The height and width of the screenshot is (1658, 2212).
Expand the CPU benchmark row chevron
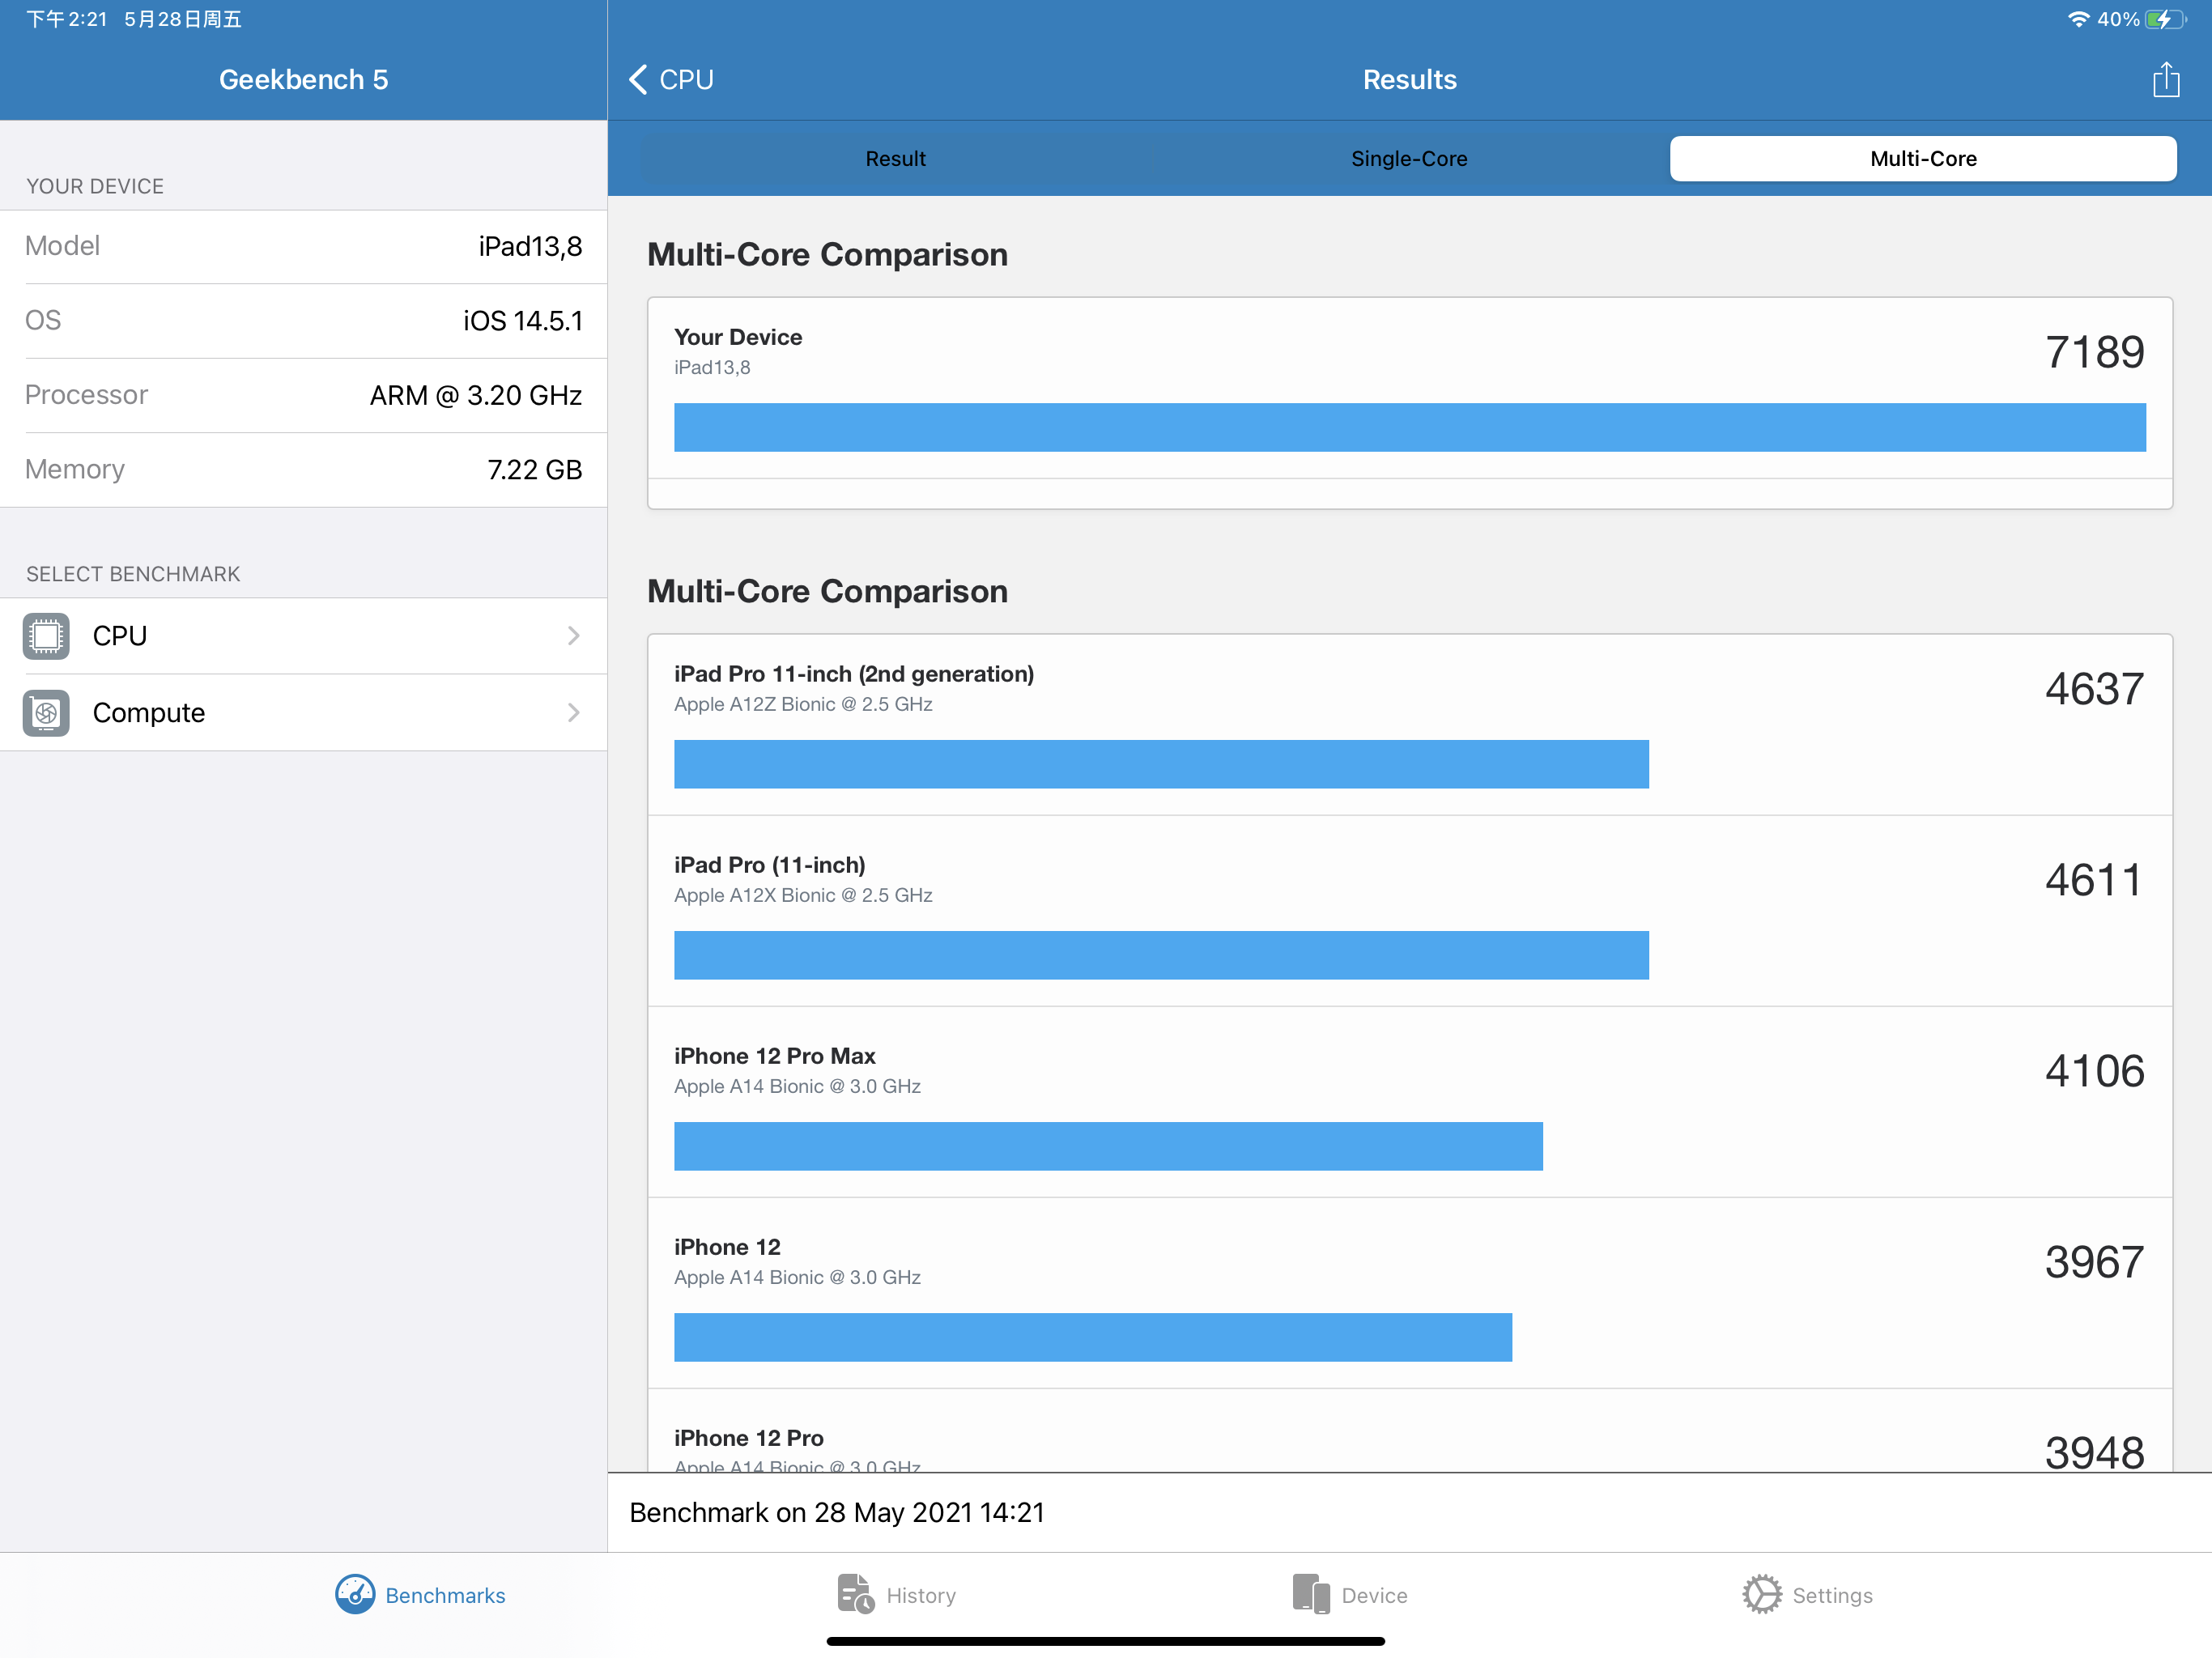click(x=574, y=636)
